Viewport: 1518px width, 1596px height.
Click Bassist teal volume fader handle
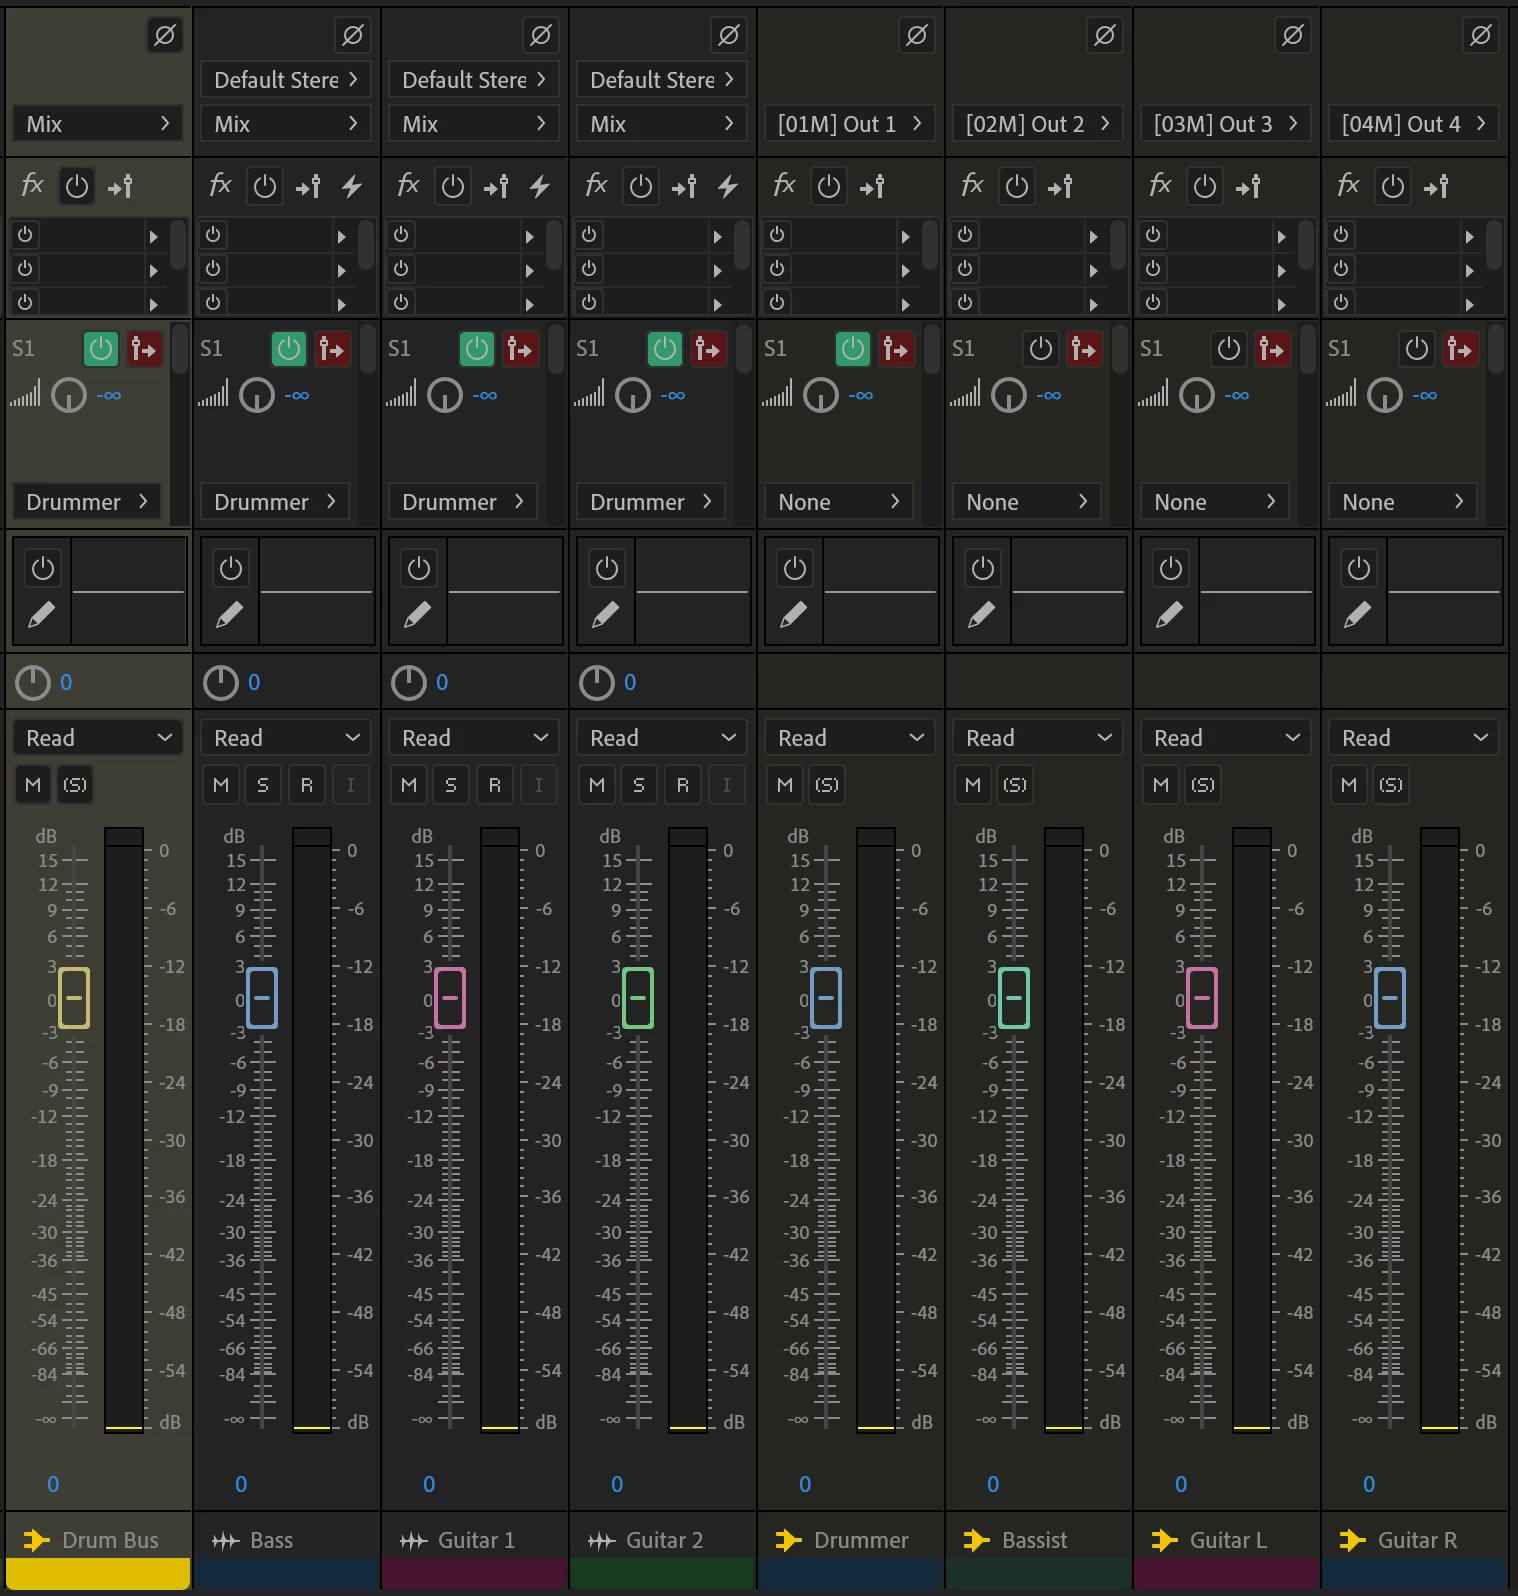click(1014, 998)
